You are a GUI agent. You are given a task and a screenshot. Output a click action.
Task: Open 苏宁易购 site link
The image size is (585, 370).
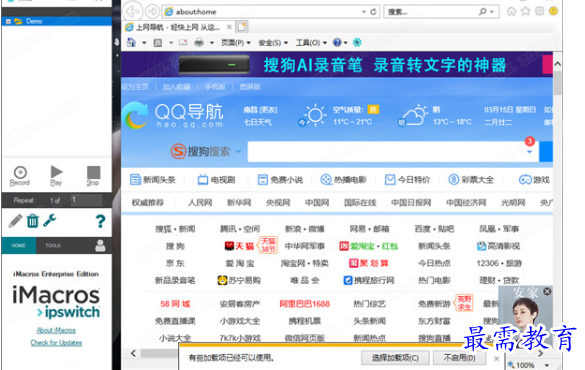click(240, 280)
